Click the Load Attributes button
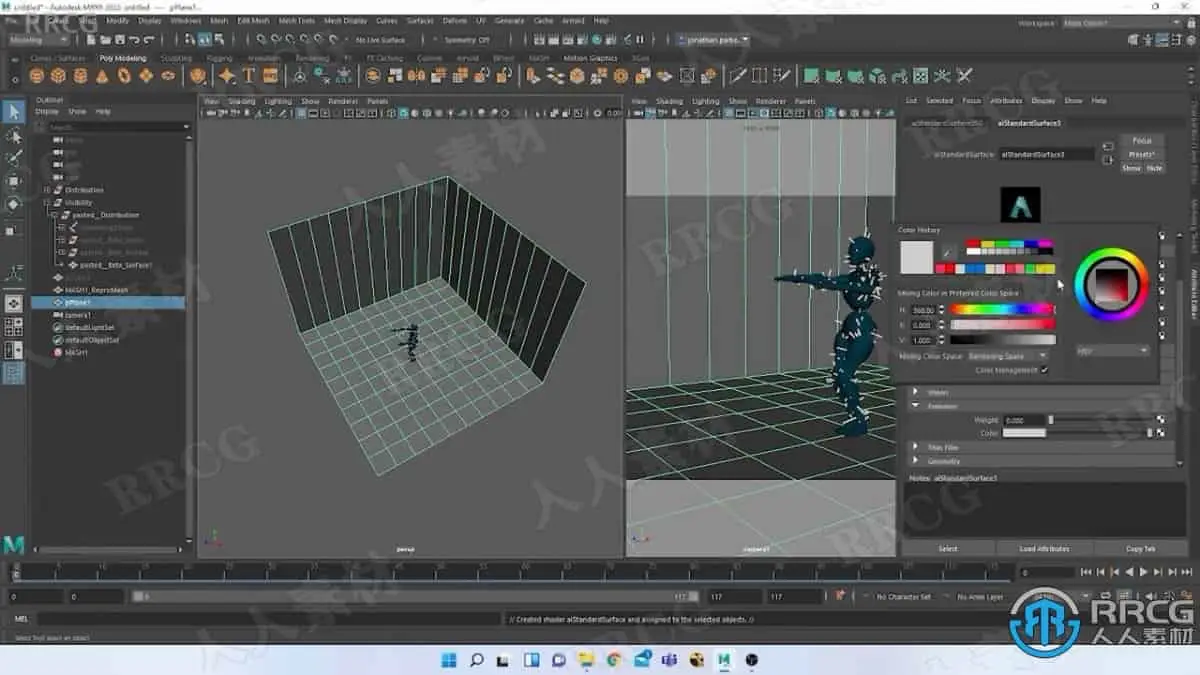Image resolution: width=1200 pixels, height=675 pixels. [x=1044, y=549]
